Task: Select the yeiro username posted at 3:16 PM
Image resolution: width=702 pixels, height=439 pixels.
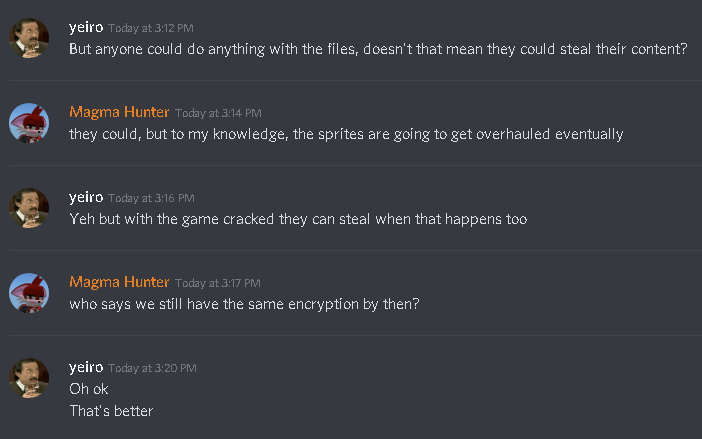Action: [86, 197]
